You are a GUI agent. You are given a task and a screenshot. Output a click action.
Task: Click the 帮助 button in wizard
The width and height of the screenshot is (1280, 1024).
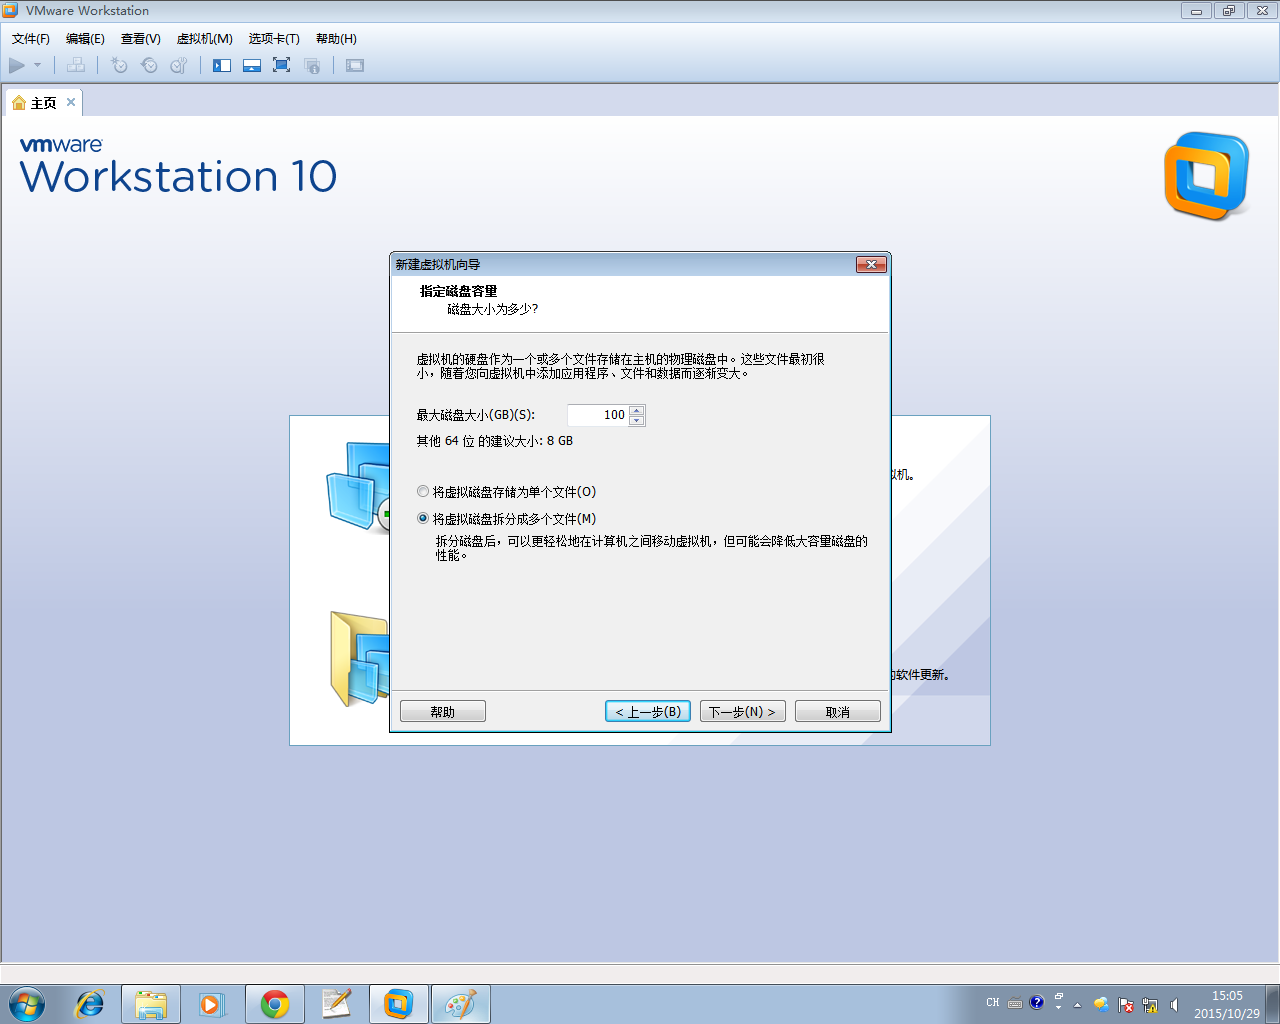(443, 711)
